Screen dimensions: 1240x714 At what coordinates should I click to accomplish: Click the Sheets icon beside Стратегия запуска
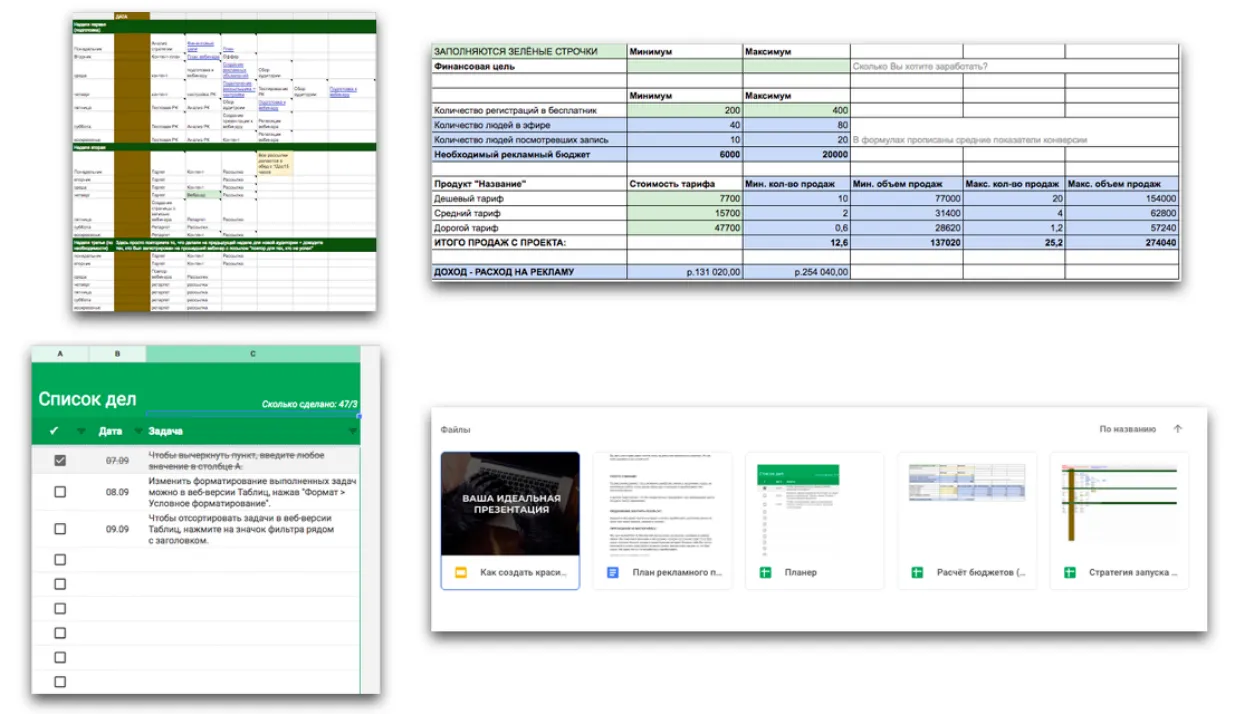tap(1069, 573)
